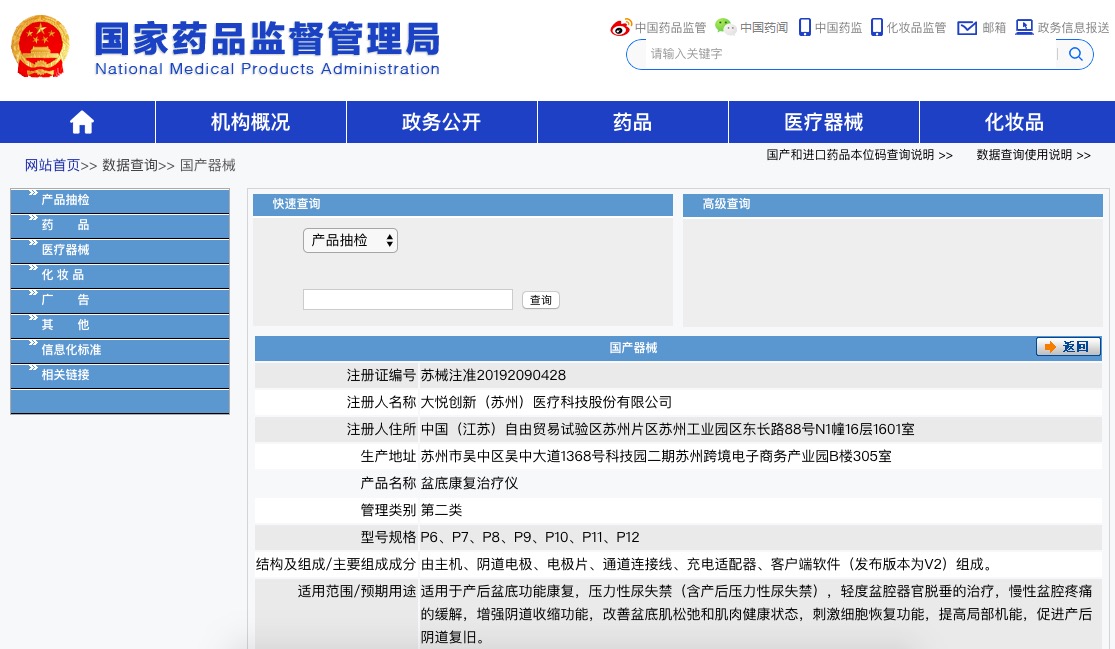
Task: Open 国产和进口药品本位码查询说明 link
Action: click(x=859, y=155)
